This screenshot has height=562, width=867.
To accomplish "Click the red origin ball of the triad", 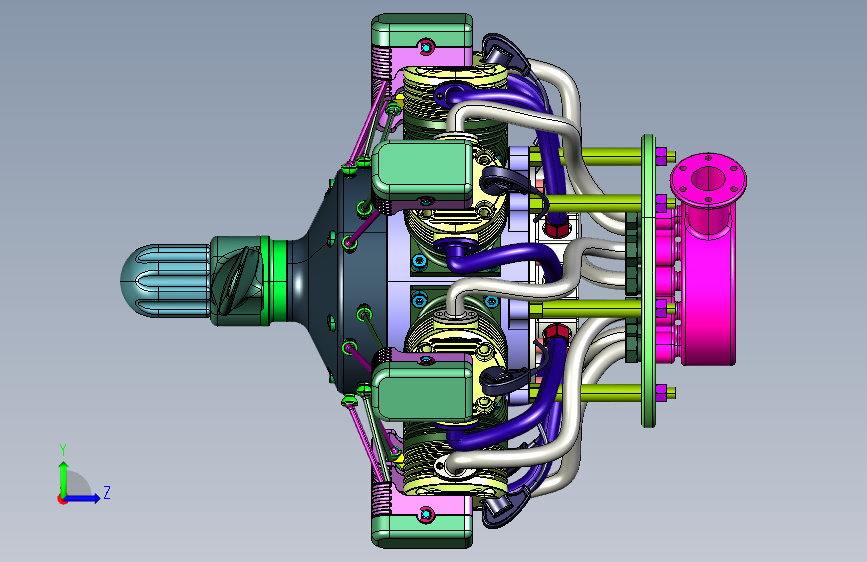I will tap(62, 499).
